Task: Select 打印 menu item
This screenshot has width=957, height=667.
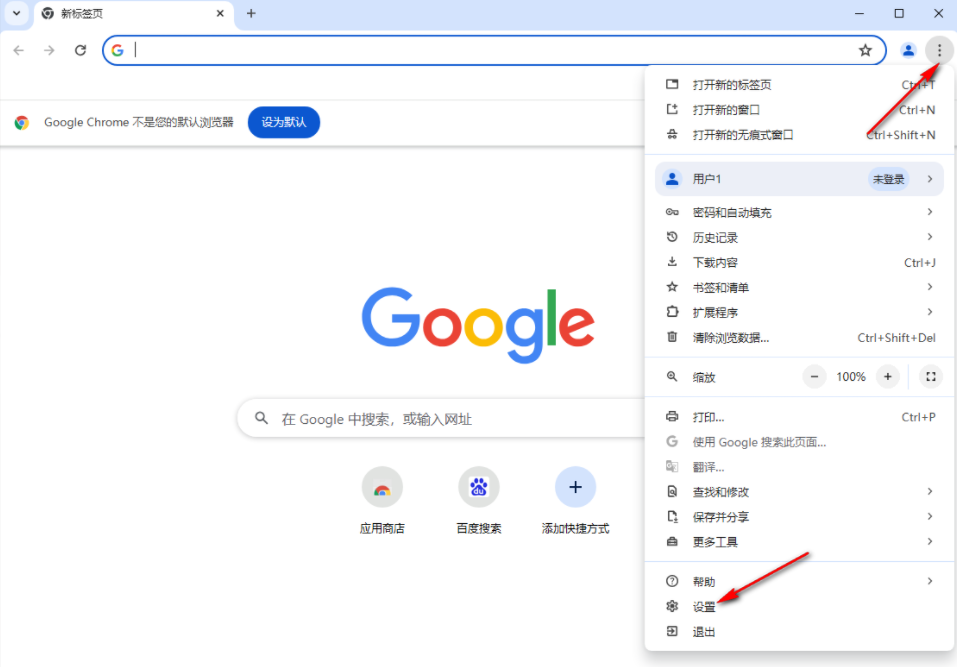Action: (800, 417)
